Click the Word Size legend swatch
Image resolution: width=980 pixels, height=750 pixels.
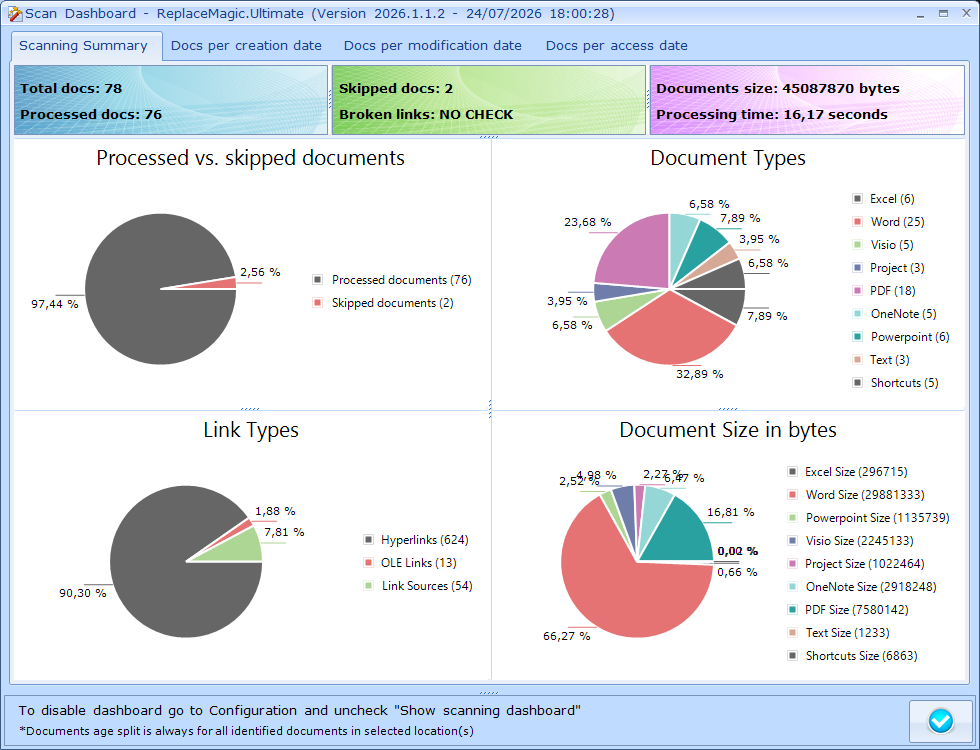[x=792, y=495]
